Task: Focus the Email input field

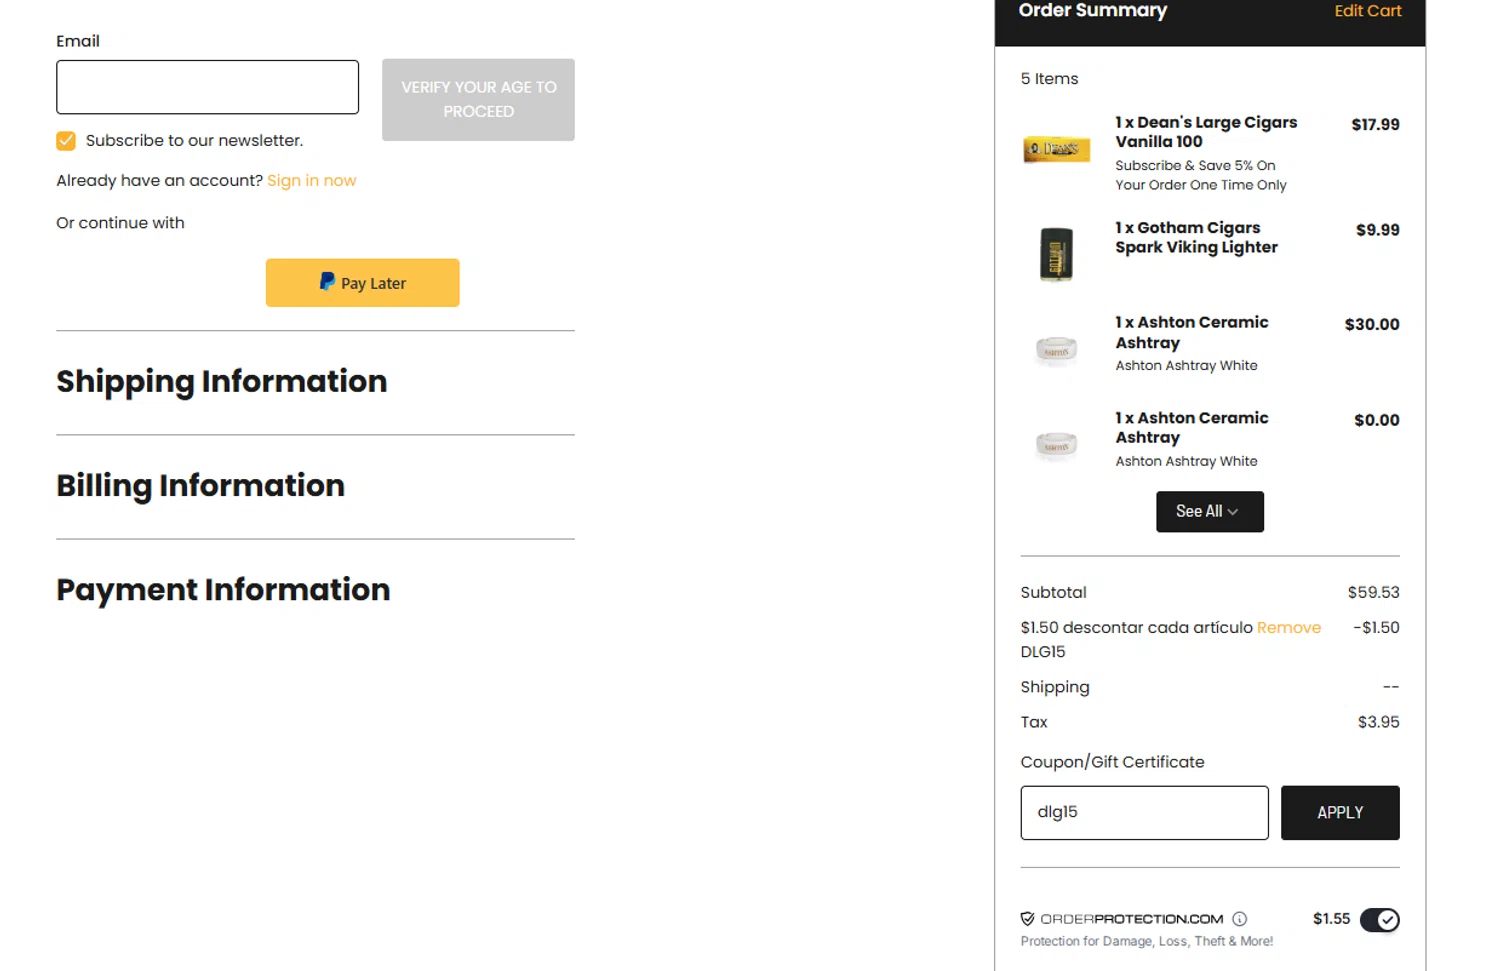Action: (207, 87)
